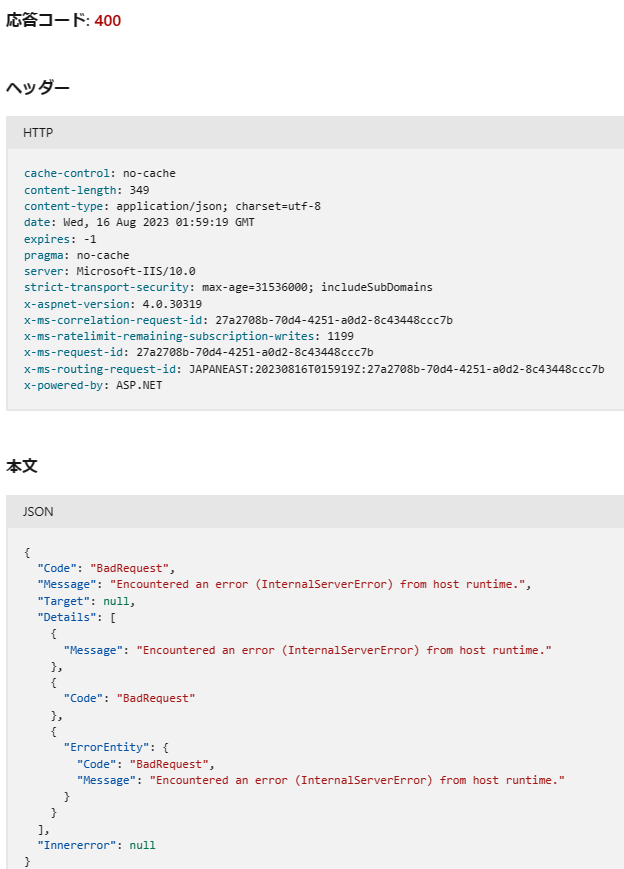Click the JSON code block label
The width and height of the screenshot is (624, 869).
pyautogui.click(x=38, y=511)
